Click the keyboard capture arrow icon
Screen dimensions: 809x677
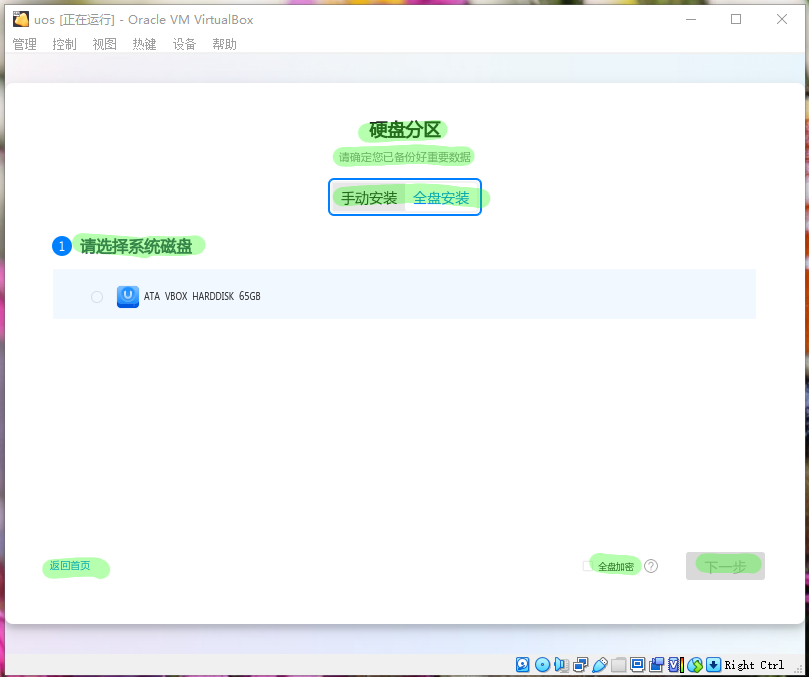coord(713,665)
